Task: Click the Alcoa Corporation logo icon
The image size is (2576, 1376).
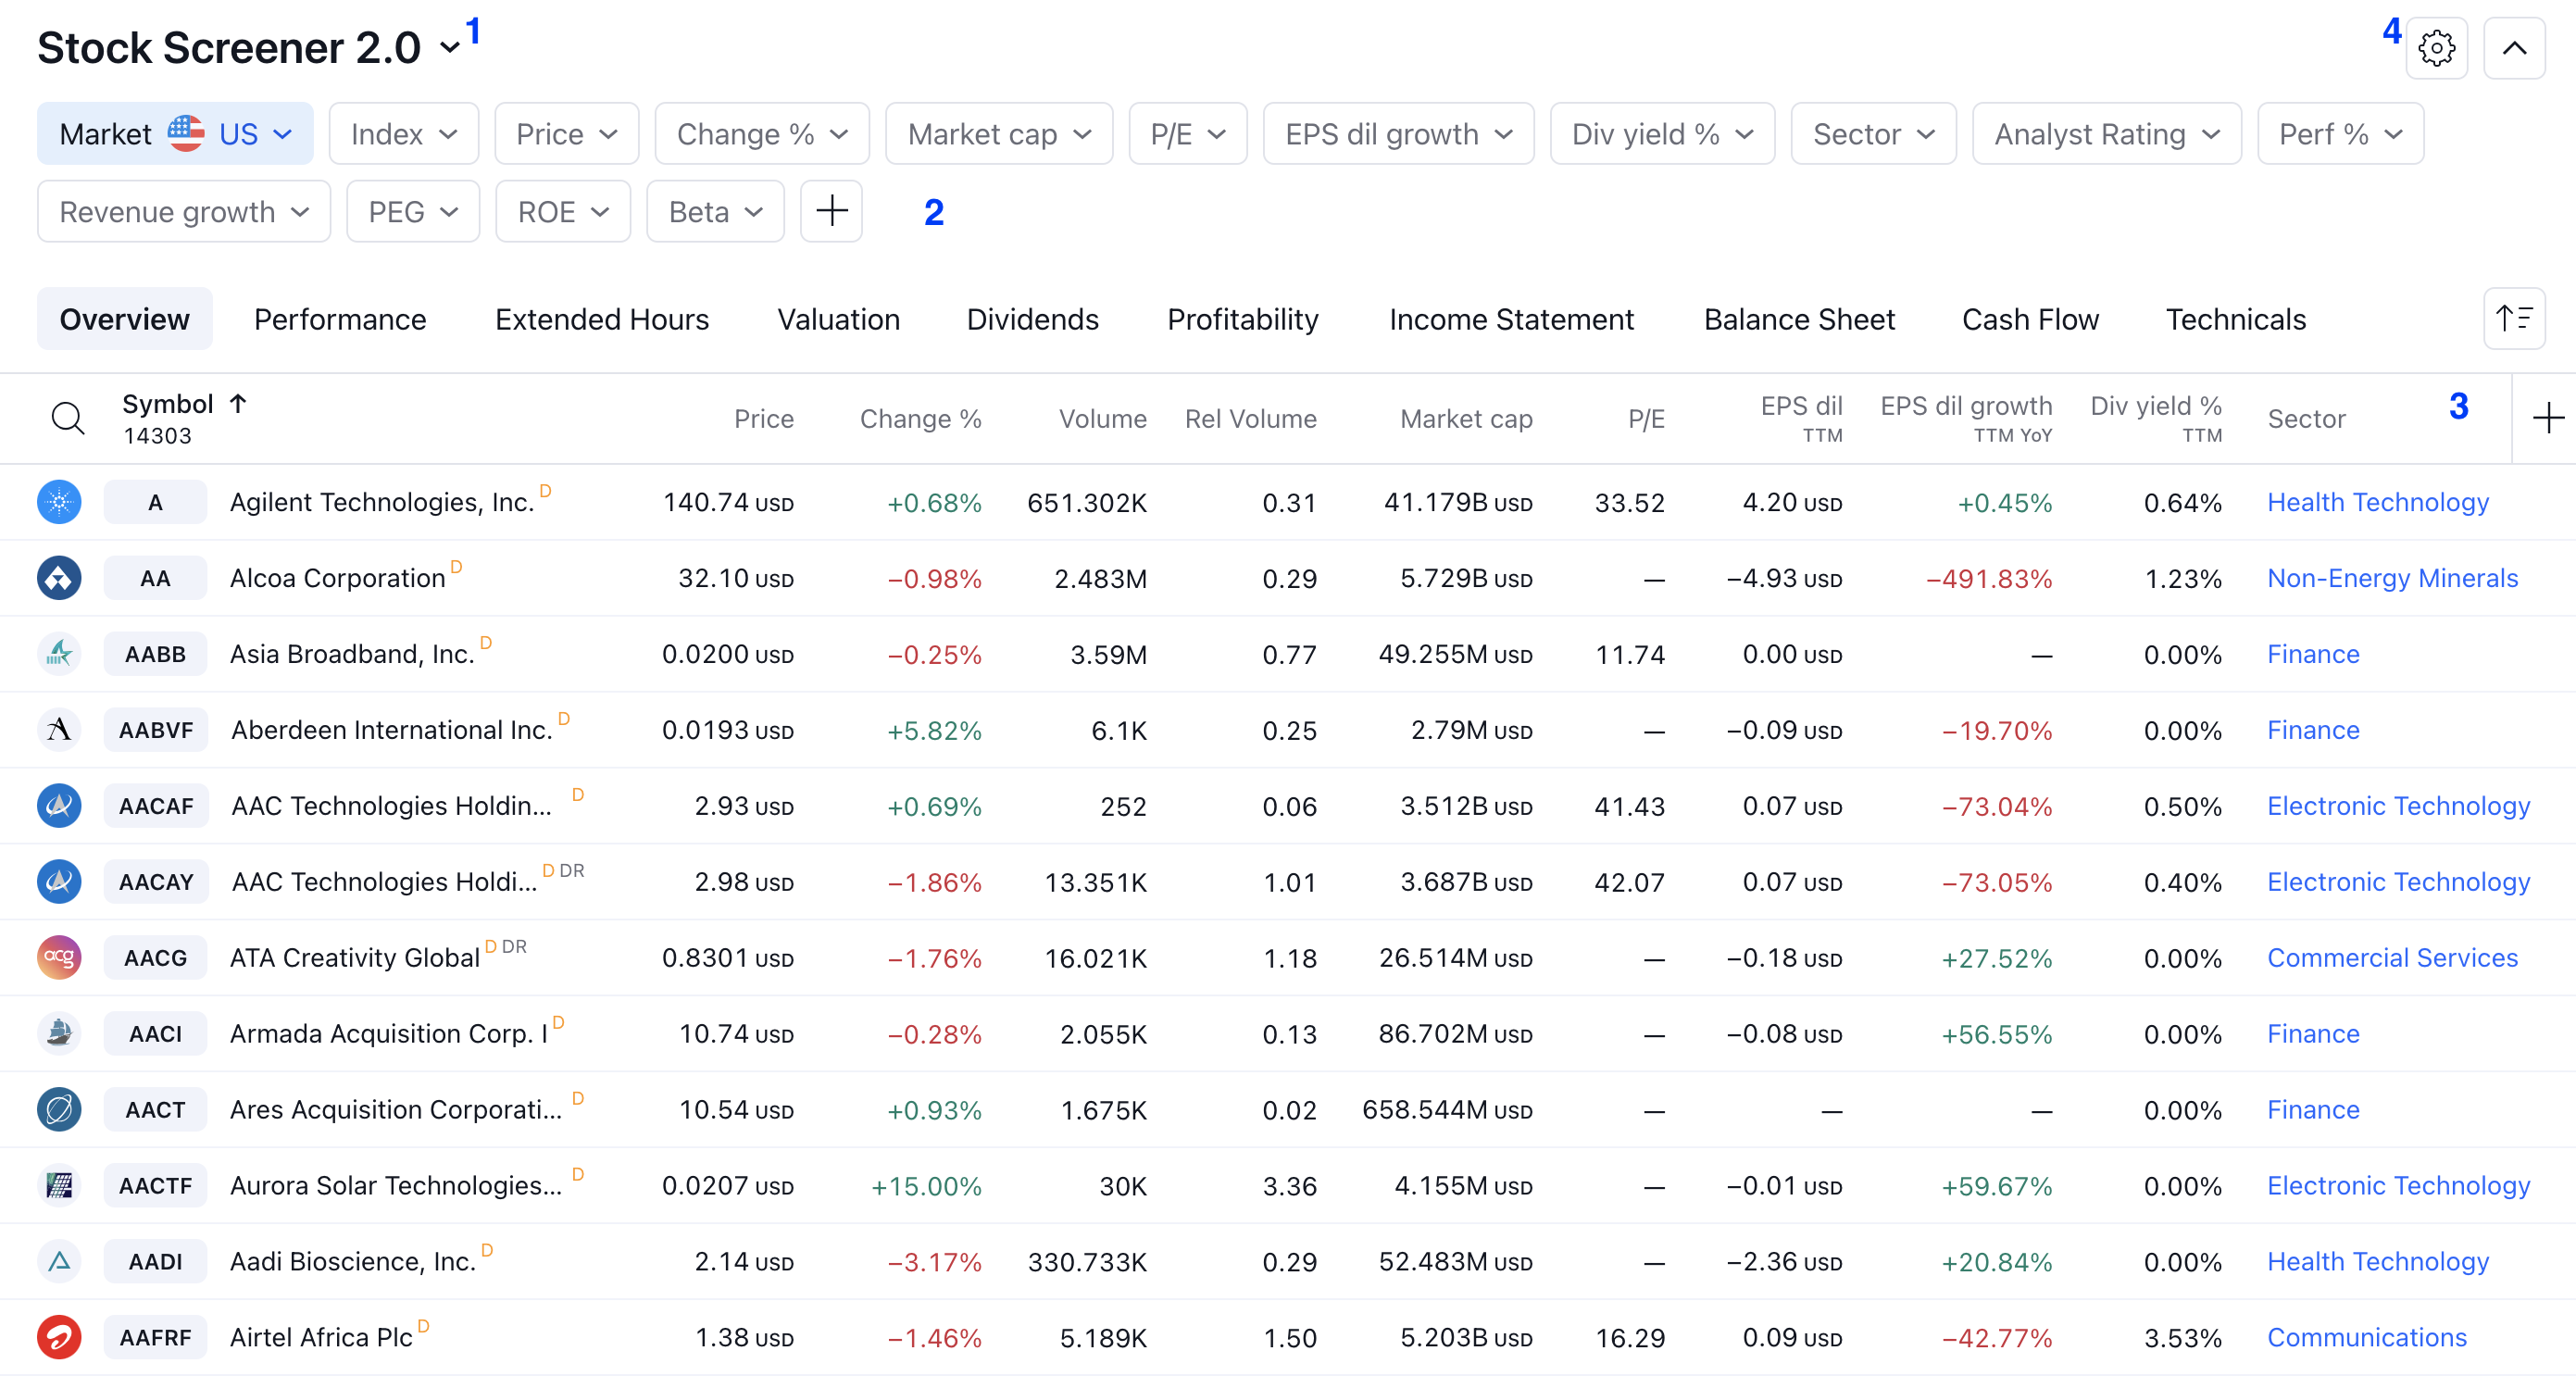Action: (x=59, y=578)
